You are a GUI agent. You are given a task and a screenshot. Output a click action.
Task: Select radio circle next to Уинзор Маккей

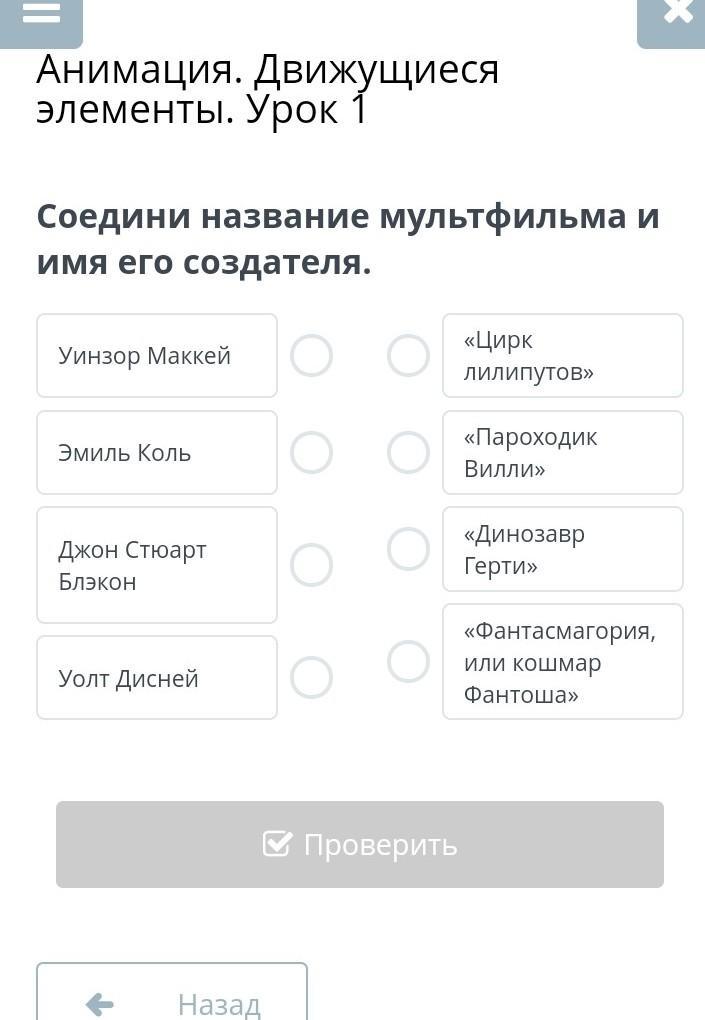[x=311, y=355]
